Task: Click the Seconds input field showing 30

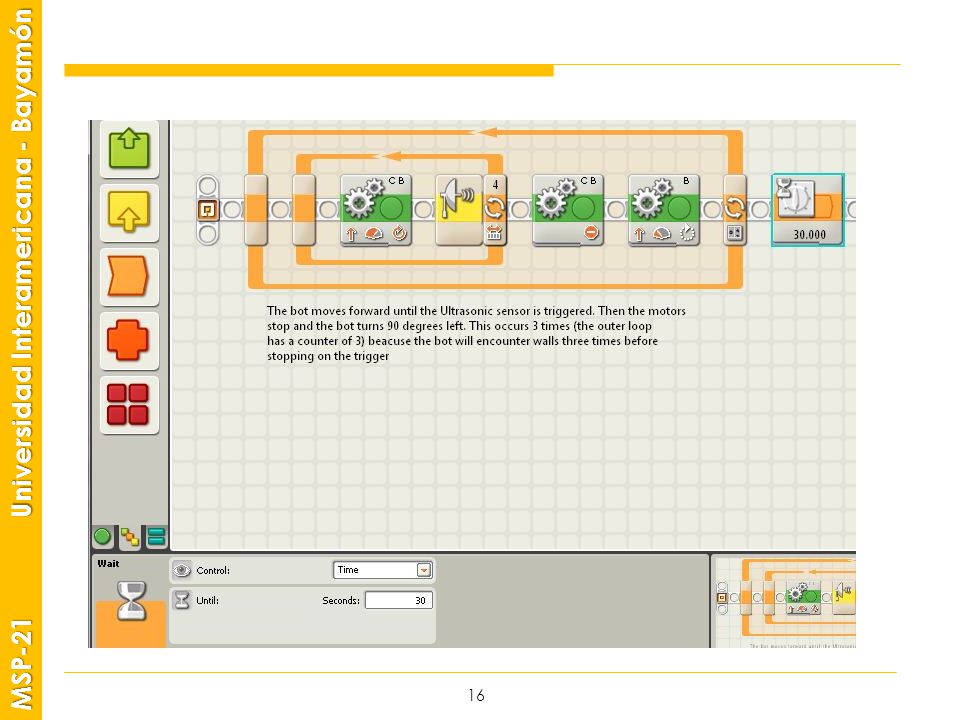Action: (x=399, y=600)
